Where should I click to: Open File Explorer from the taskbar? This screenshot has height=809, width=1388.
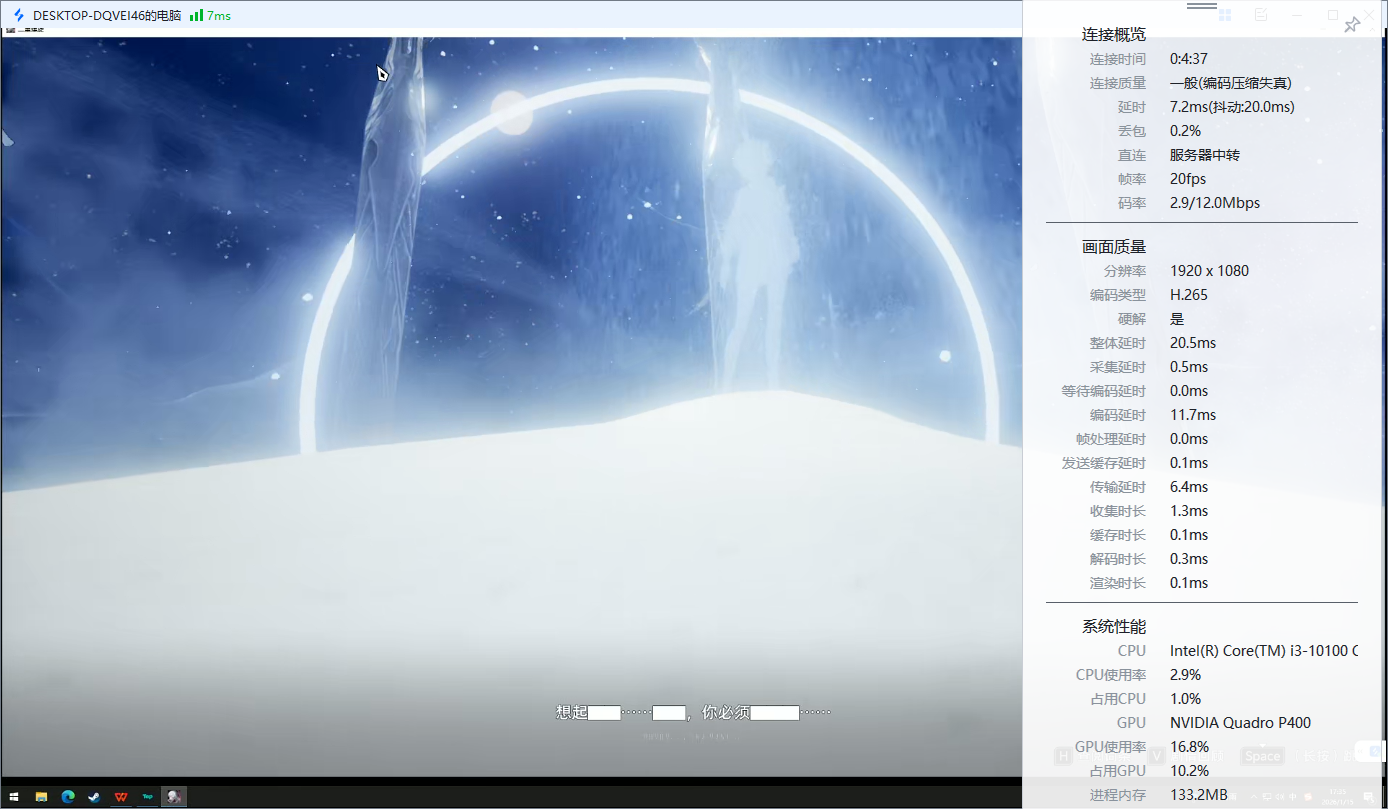click(41, 797)
